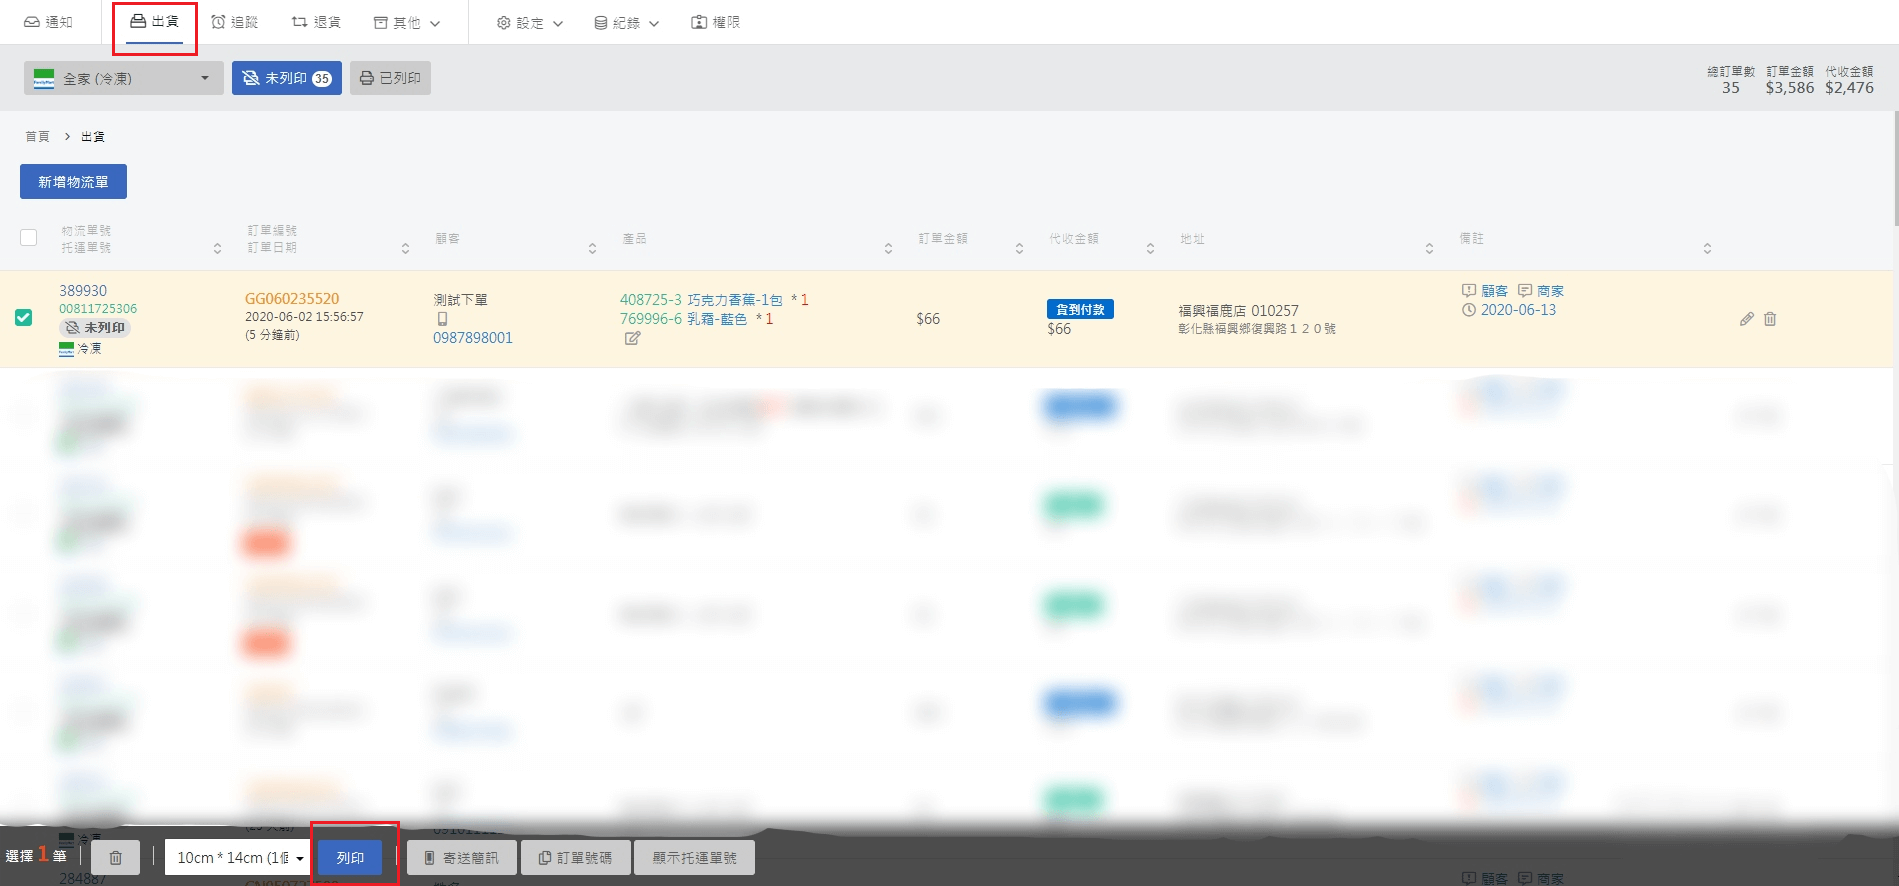Switch to the 已列印 printed filter
Screen dimensions: 1899x886
tap(390, 78)
